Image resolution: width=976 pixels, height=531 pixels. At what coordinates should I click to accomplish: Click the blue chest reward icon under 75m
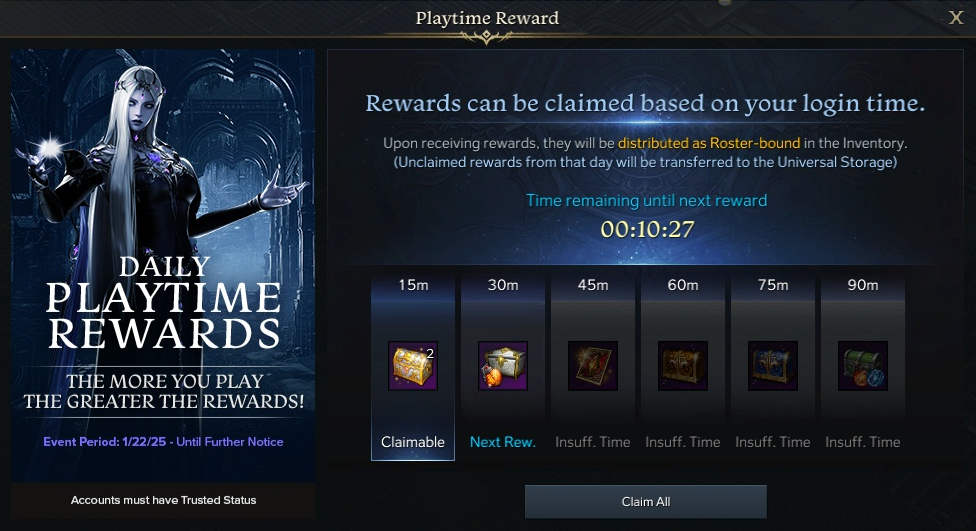click(772, 365)
